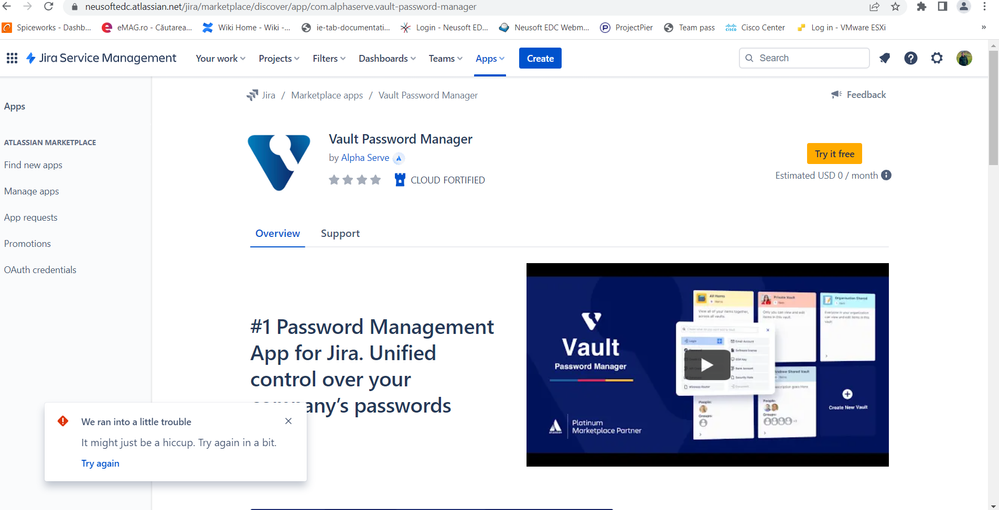Open OAuth credentials in the sidebar
This screenshot has height=510, width=999.
tap(40, 270)
